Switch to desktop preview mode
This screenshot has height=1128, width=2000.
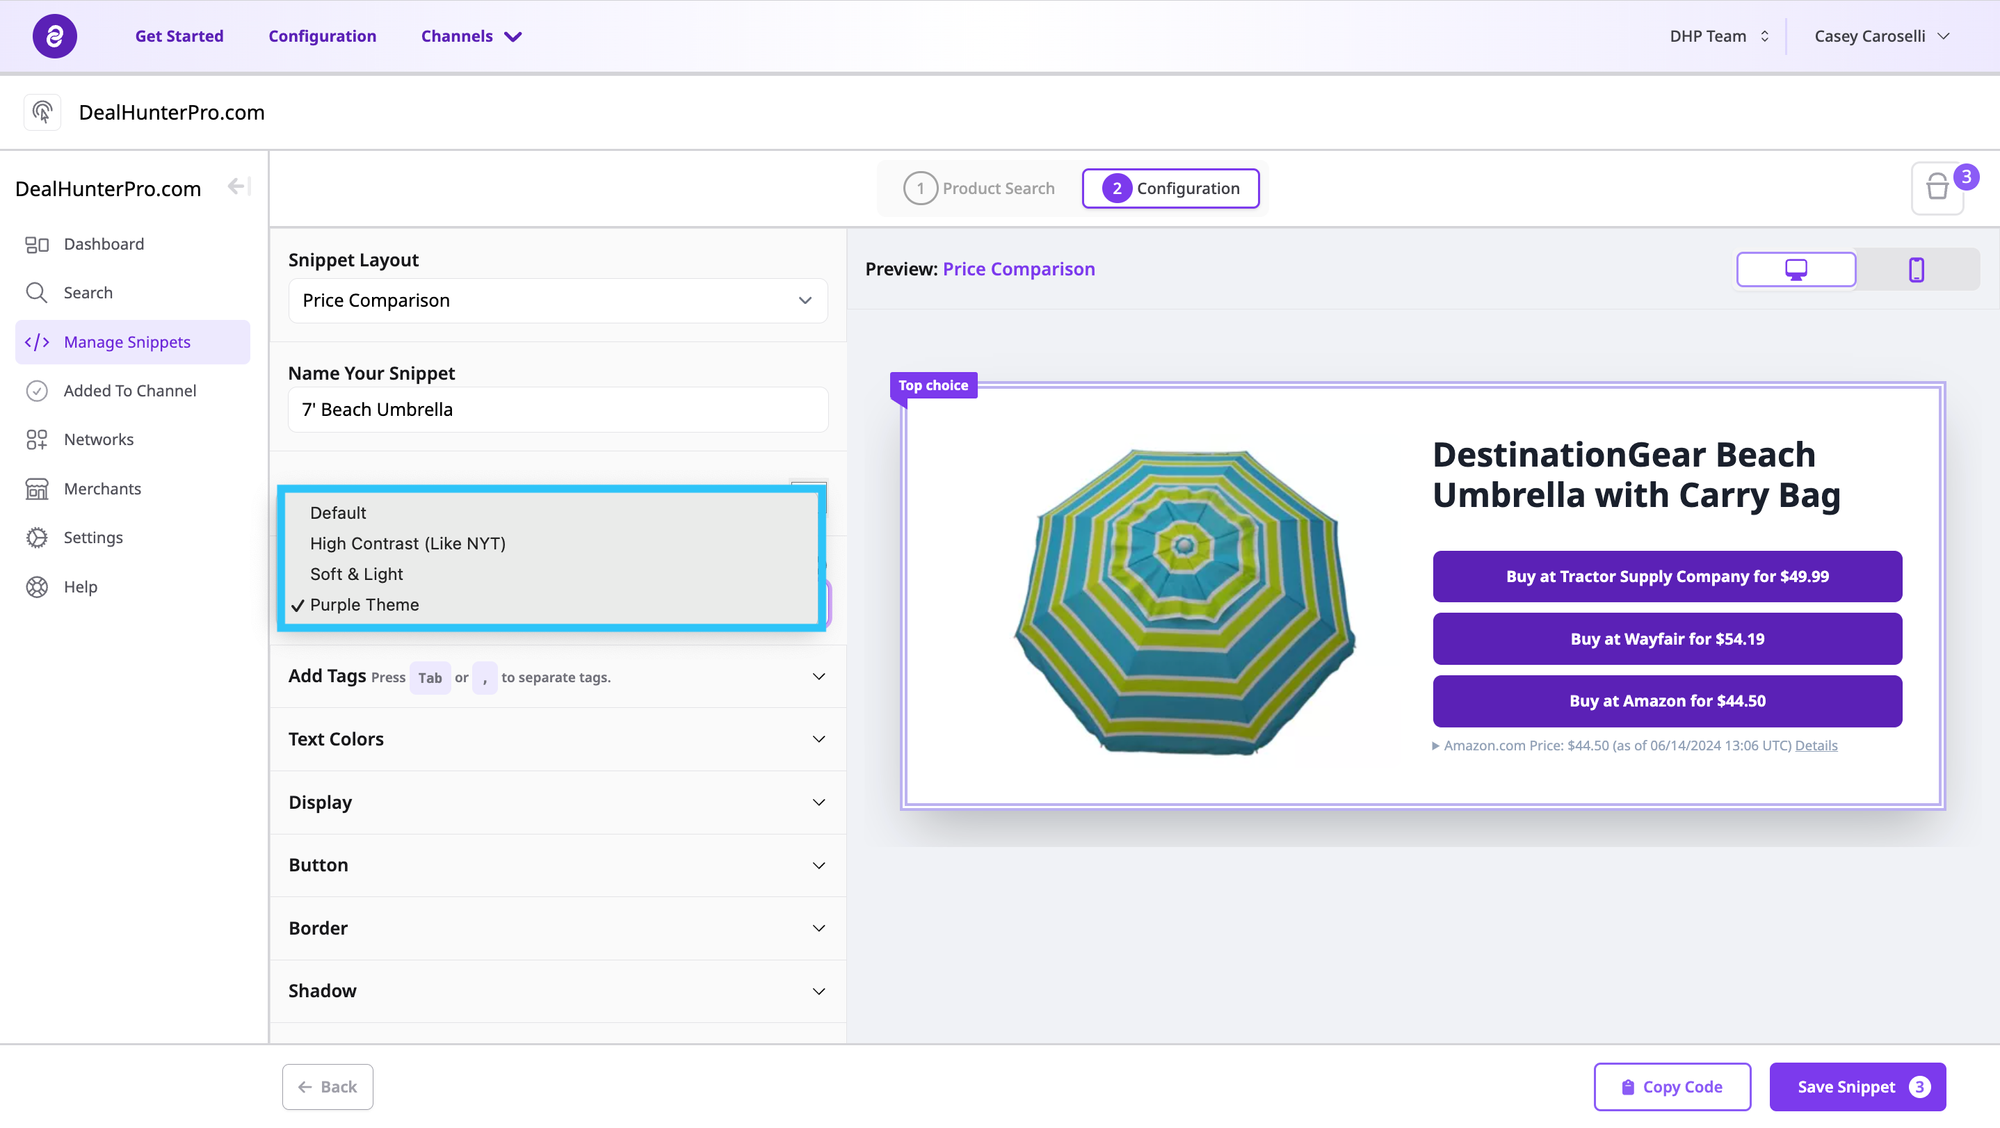[x=1796, y=270]
